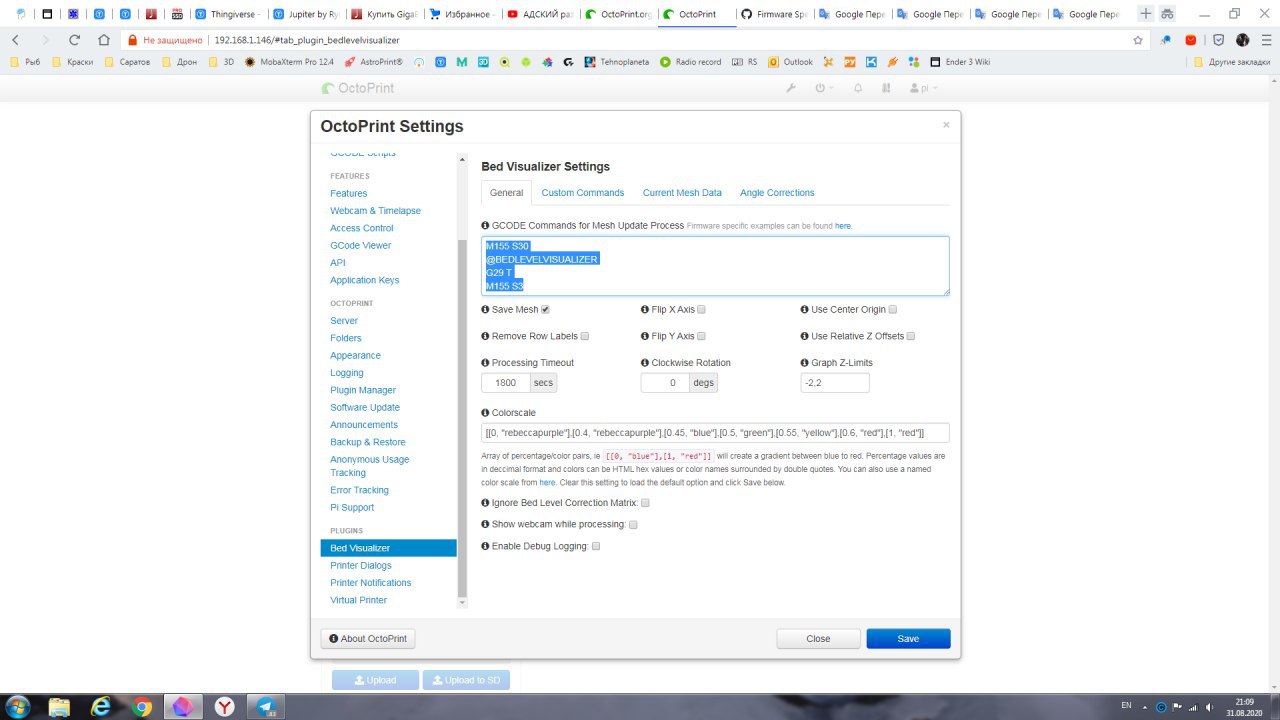Open the OctoPrint notifications bell icon

(x=857, y=88)
